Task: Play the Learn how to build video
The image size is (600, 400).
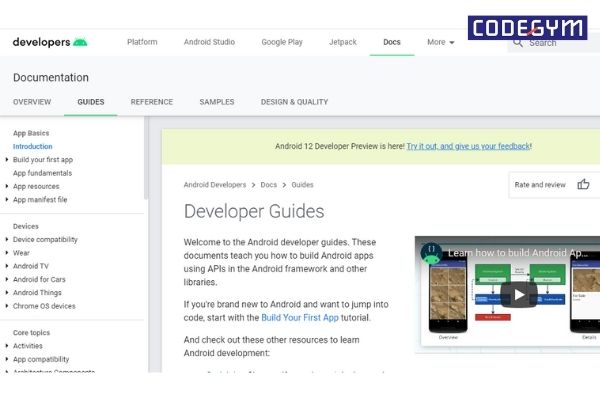Action: pos(518,294)
